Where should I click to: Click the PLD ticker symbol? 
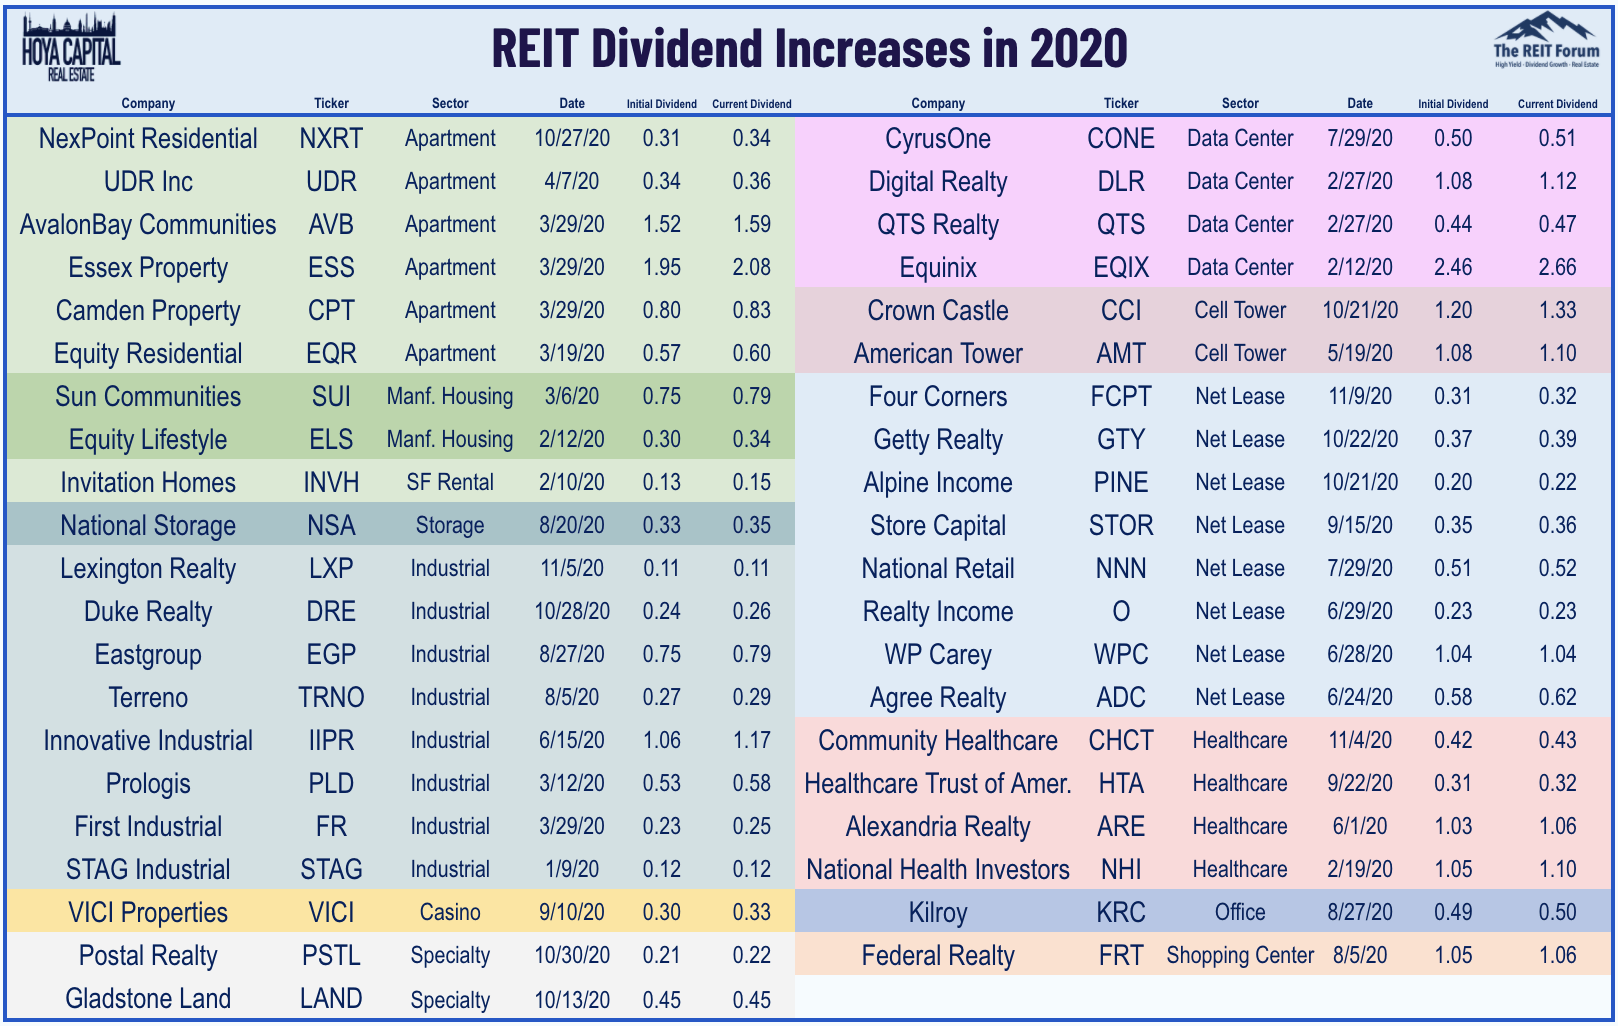(331, 784)
